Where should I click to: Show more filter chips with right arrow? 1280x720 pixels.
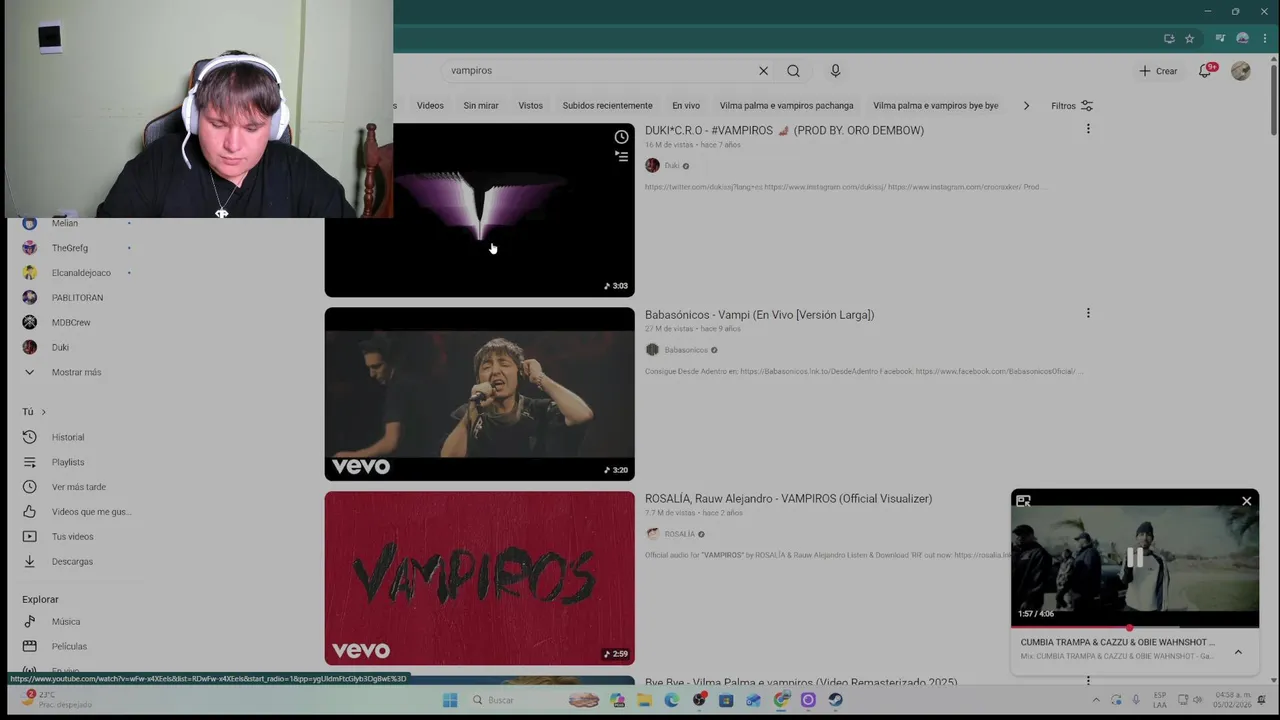[1026, 106]
